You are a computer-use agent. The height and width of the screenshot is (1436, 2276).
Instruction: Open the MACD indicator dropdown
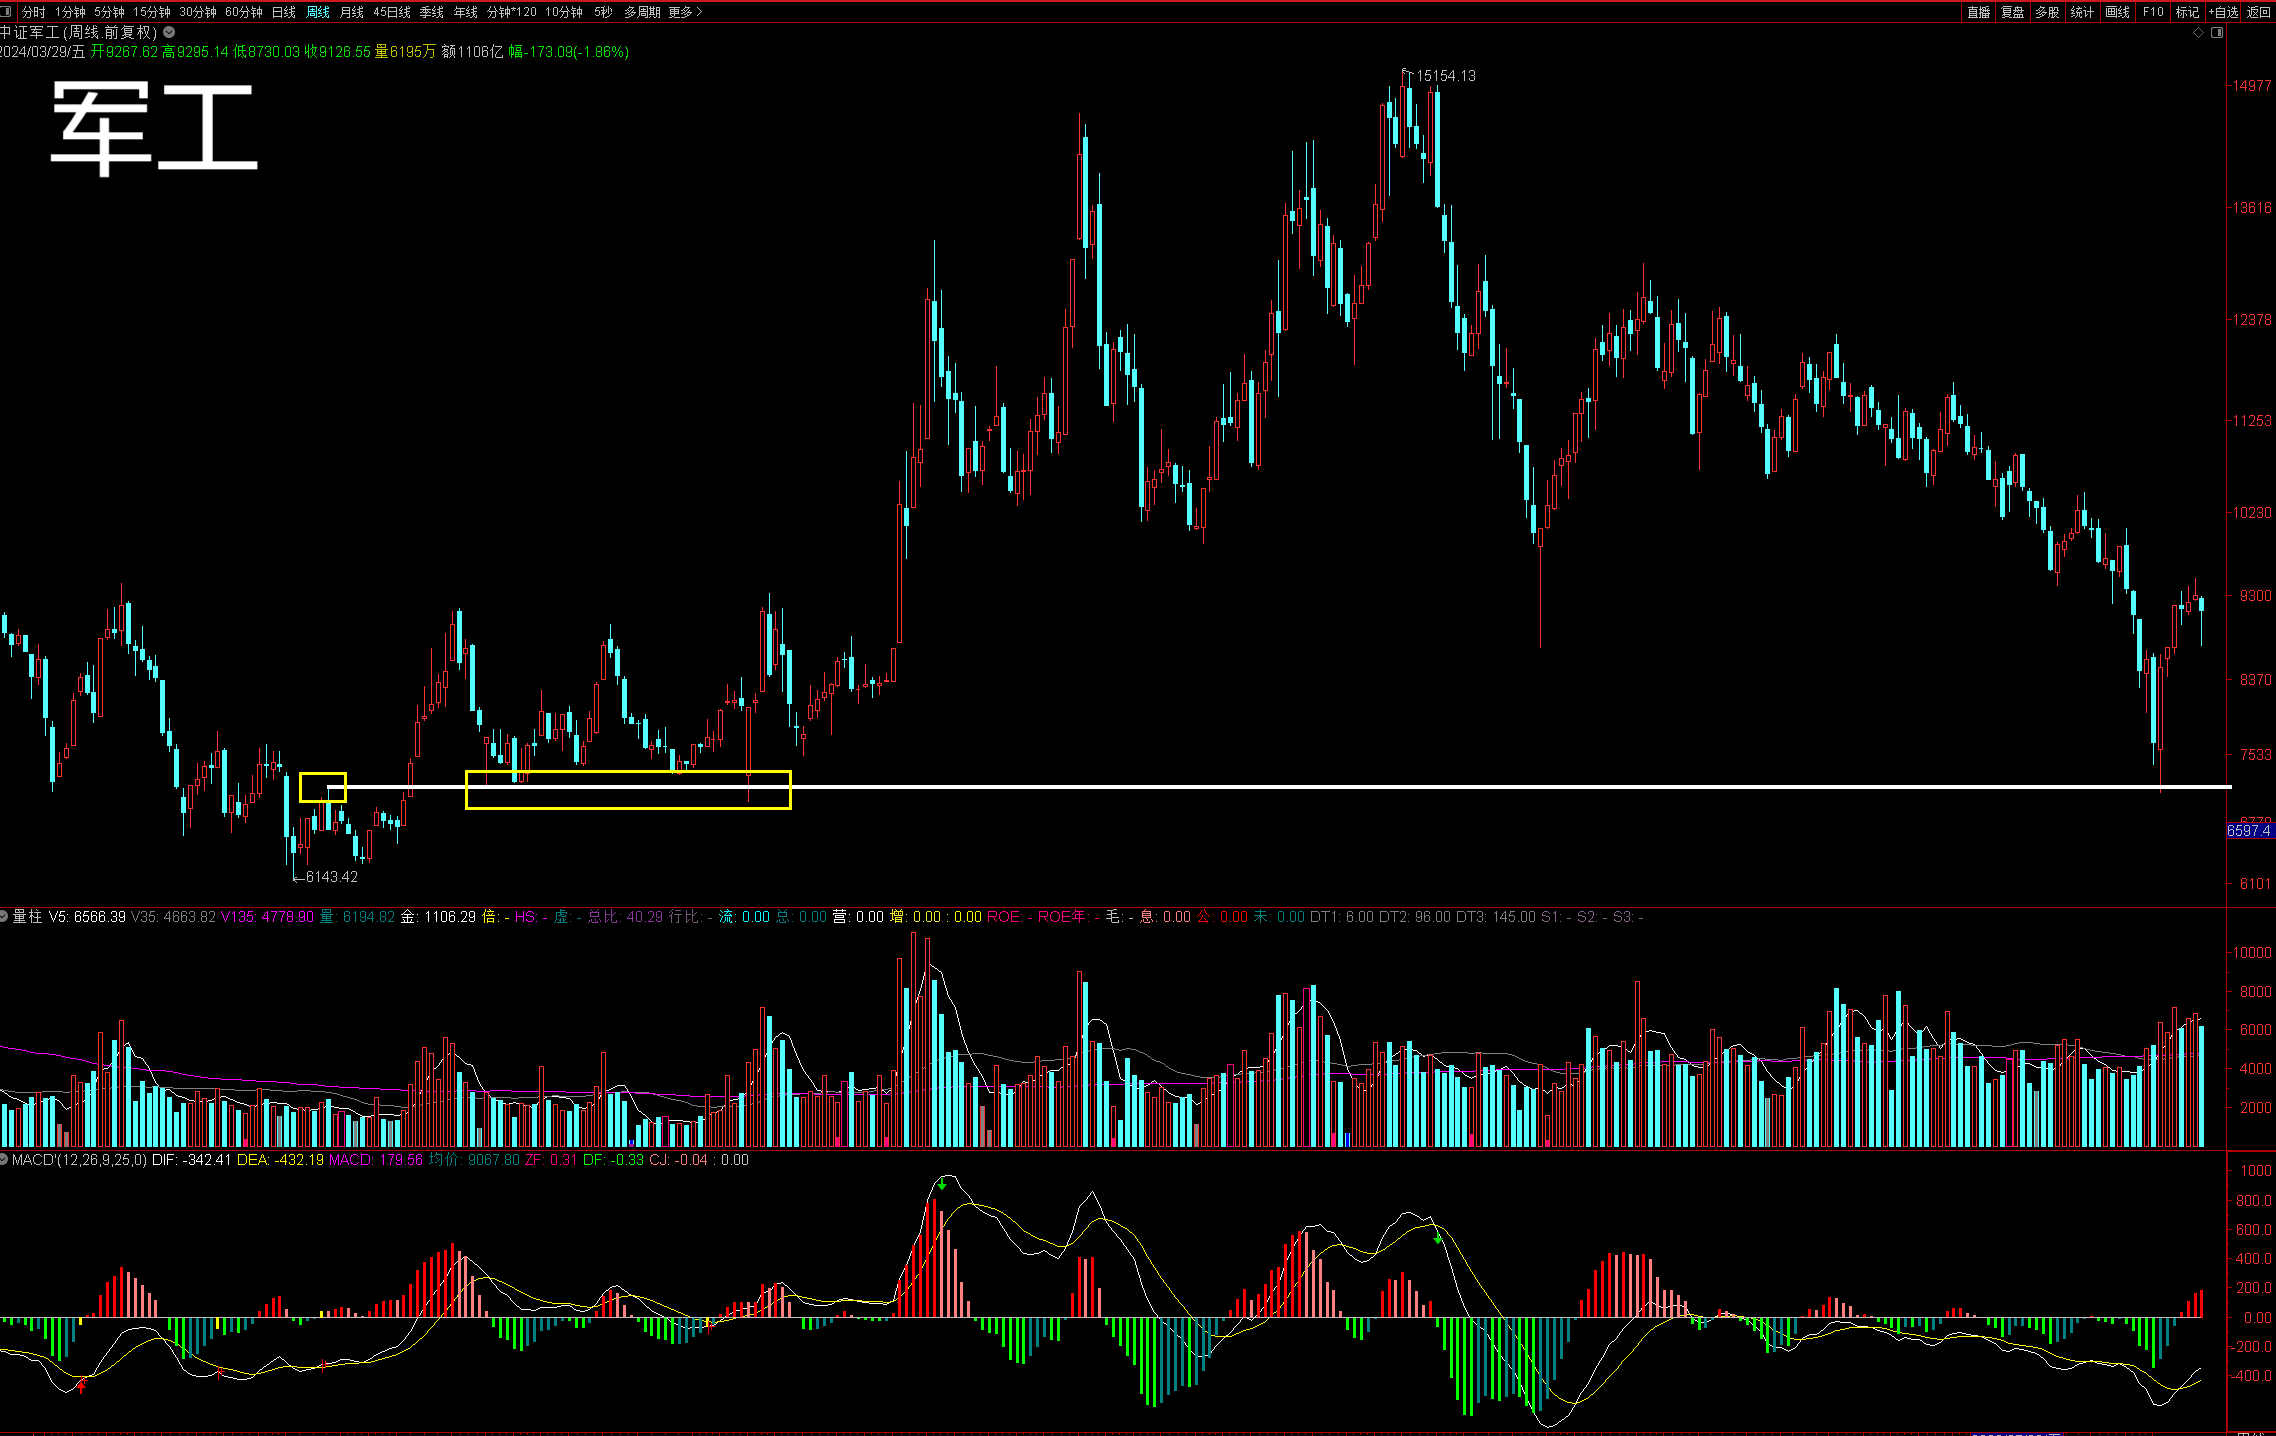5,1159
